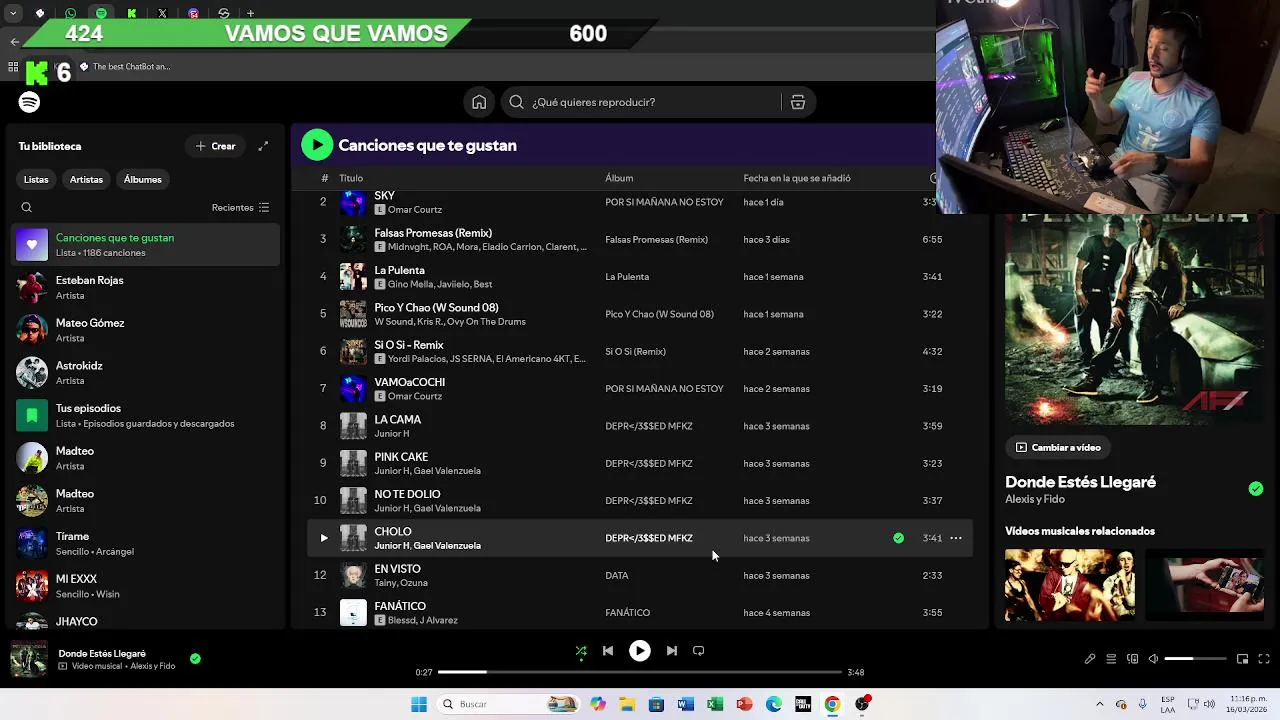This screenshot has height=720, width=1280.
Task: Mute with the speaker volume icon
Action: pos(1153,659)
